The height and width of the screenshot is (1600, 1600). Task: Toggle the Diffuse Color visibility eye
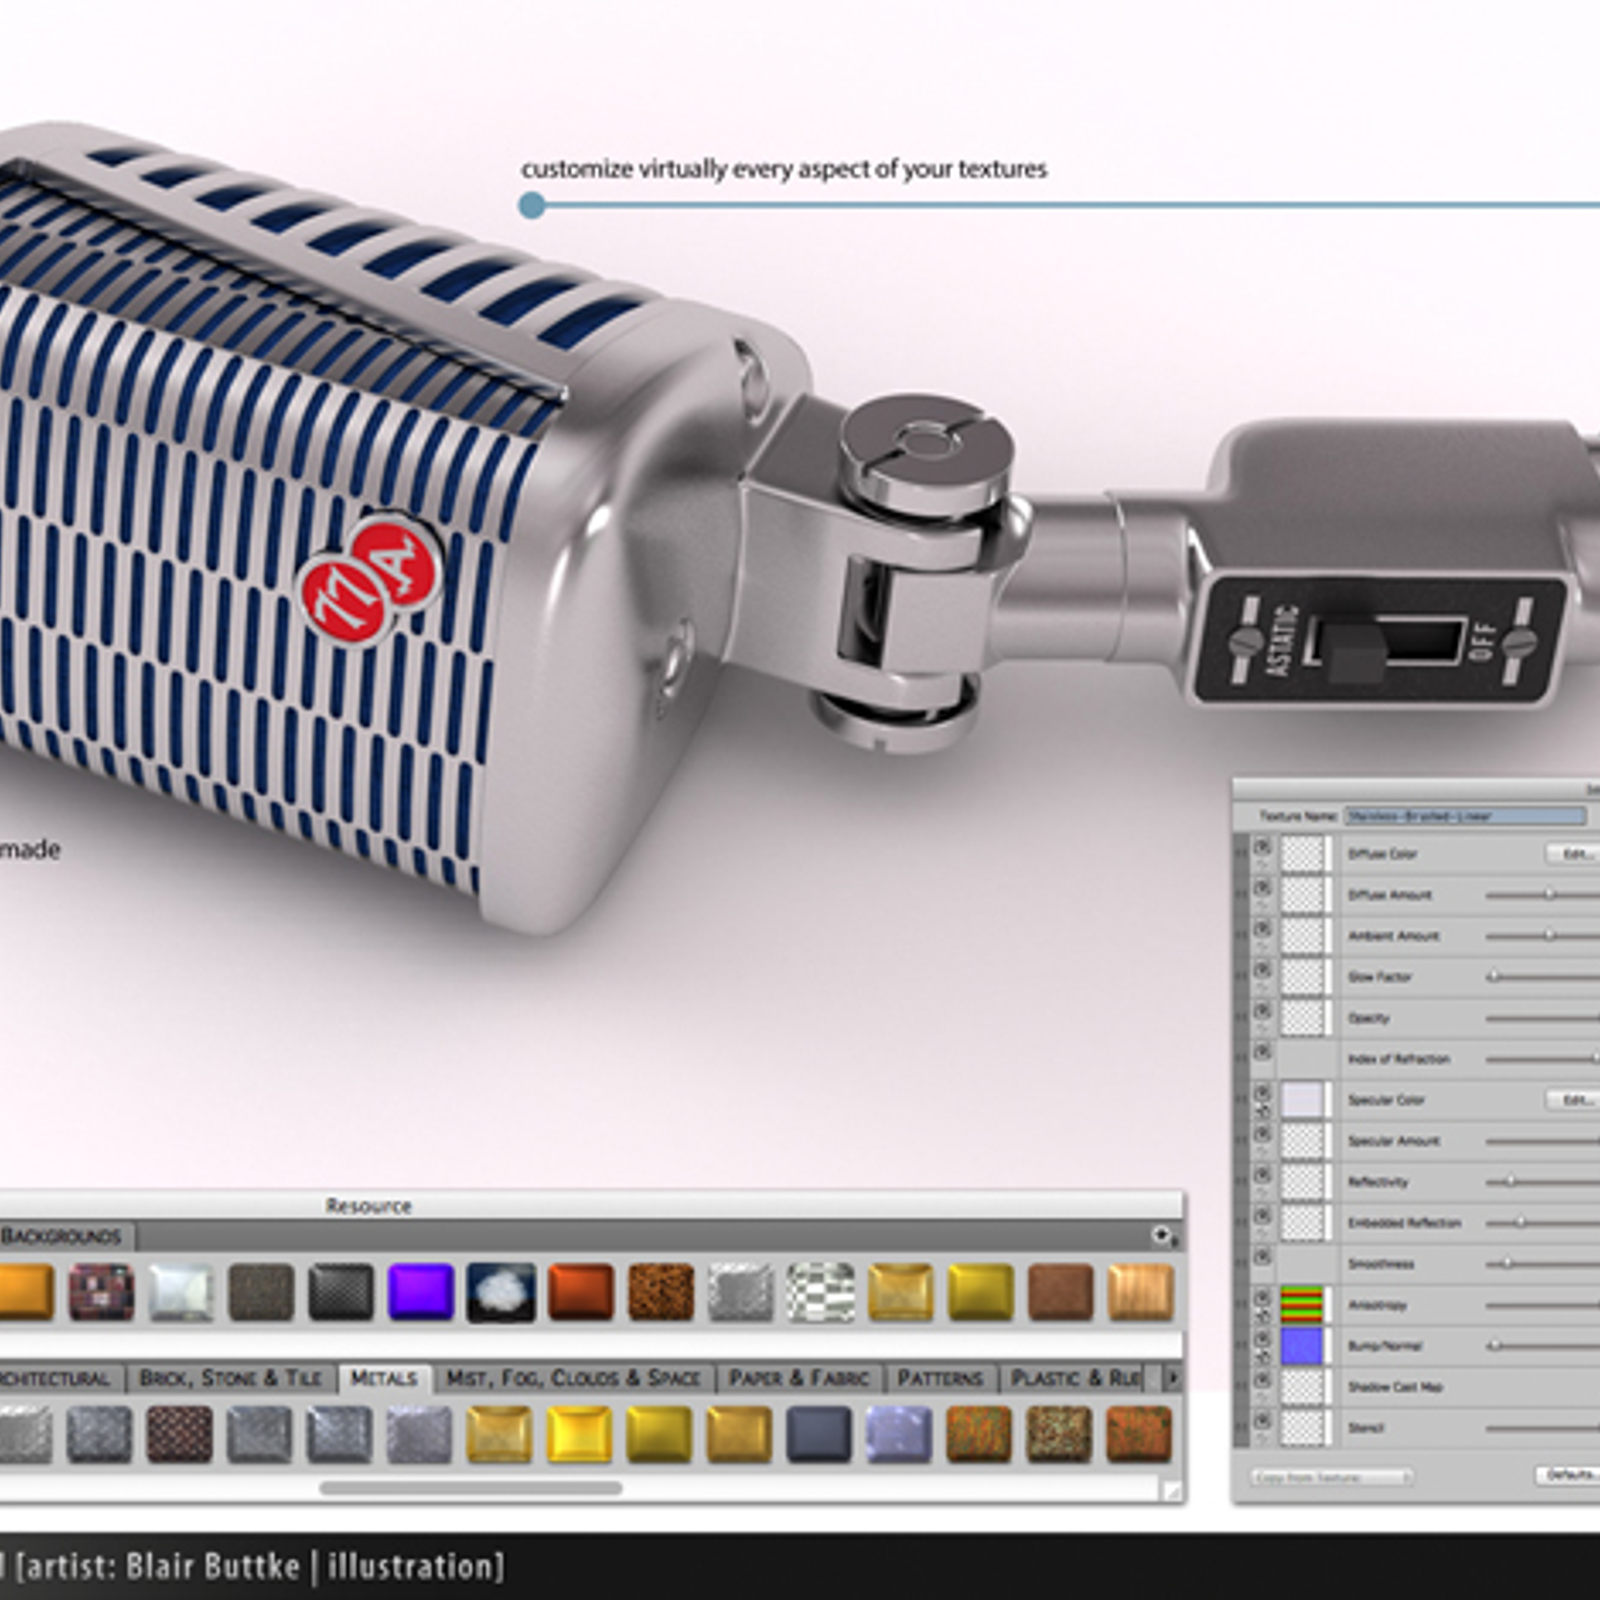coord(1262,846)
